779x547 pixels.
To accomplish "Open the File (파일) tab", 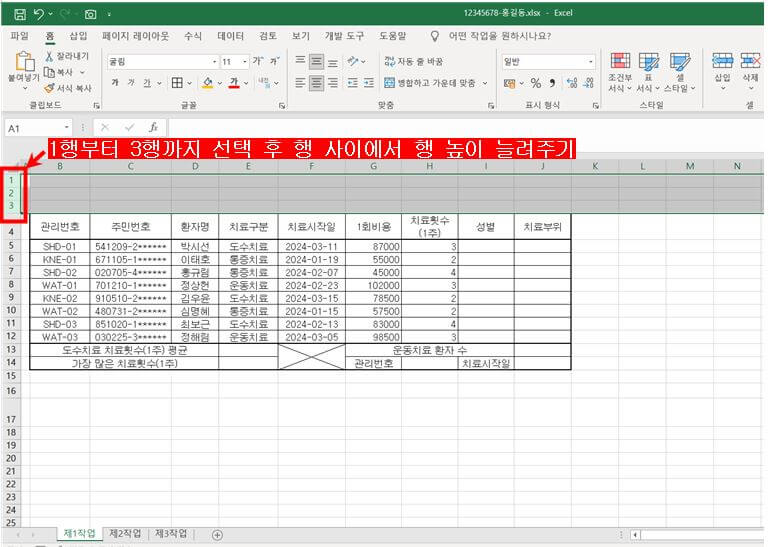I will tap(20, 36).
